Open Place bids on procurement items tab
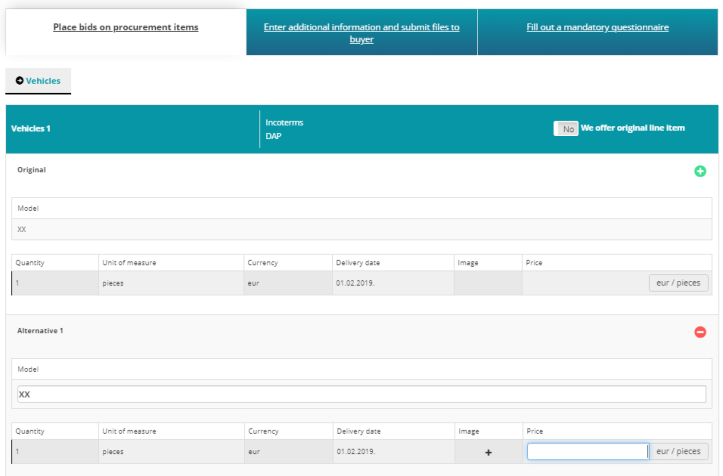This screenshot has width=723, height=476. point(125,27)
